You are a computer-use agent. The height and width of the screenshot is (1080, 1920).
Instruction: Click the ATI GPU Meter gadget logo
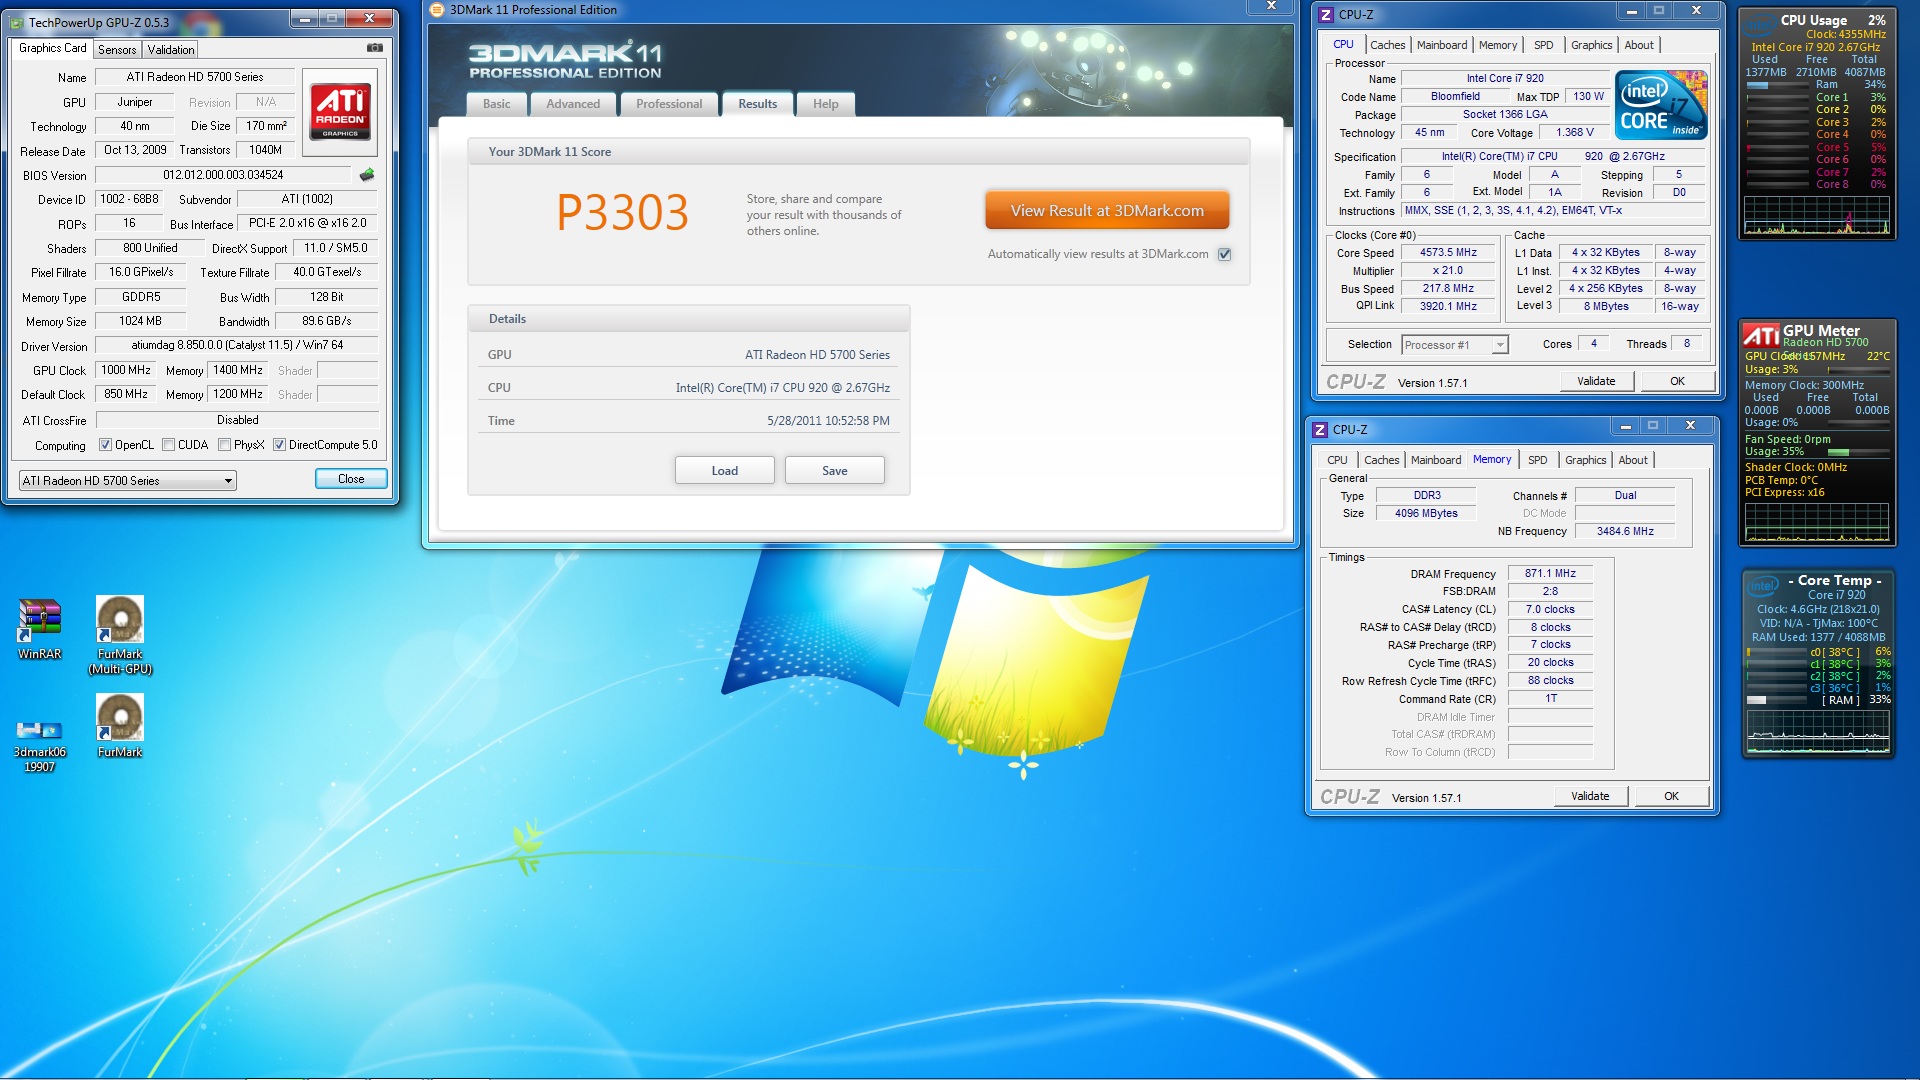(1761, 335)
